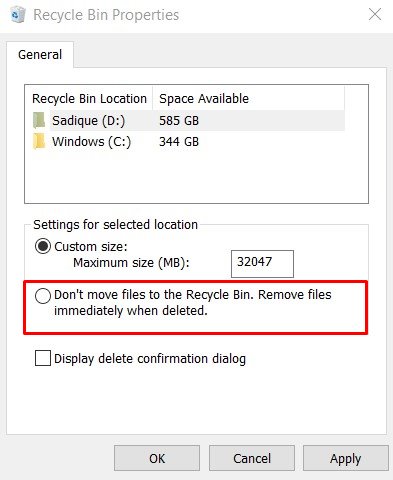
Task: Click the OK button
Action: 157,458
